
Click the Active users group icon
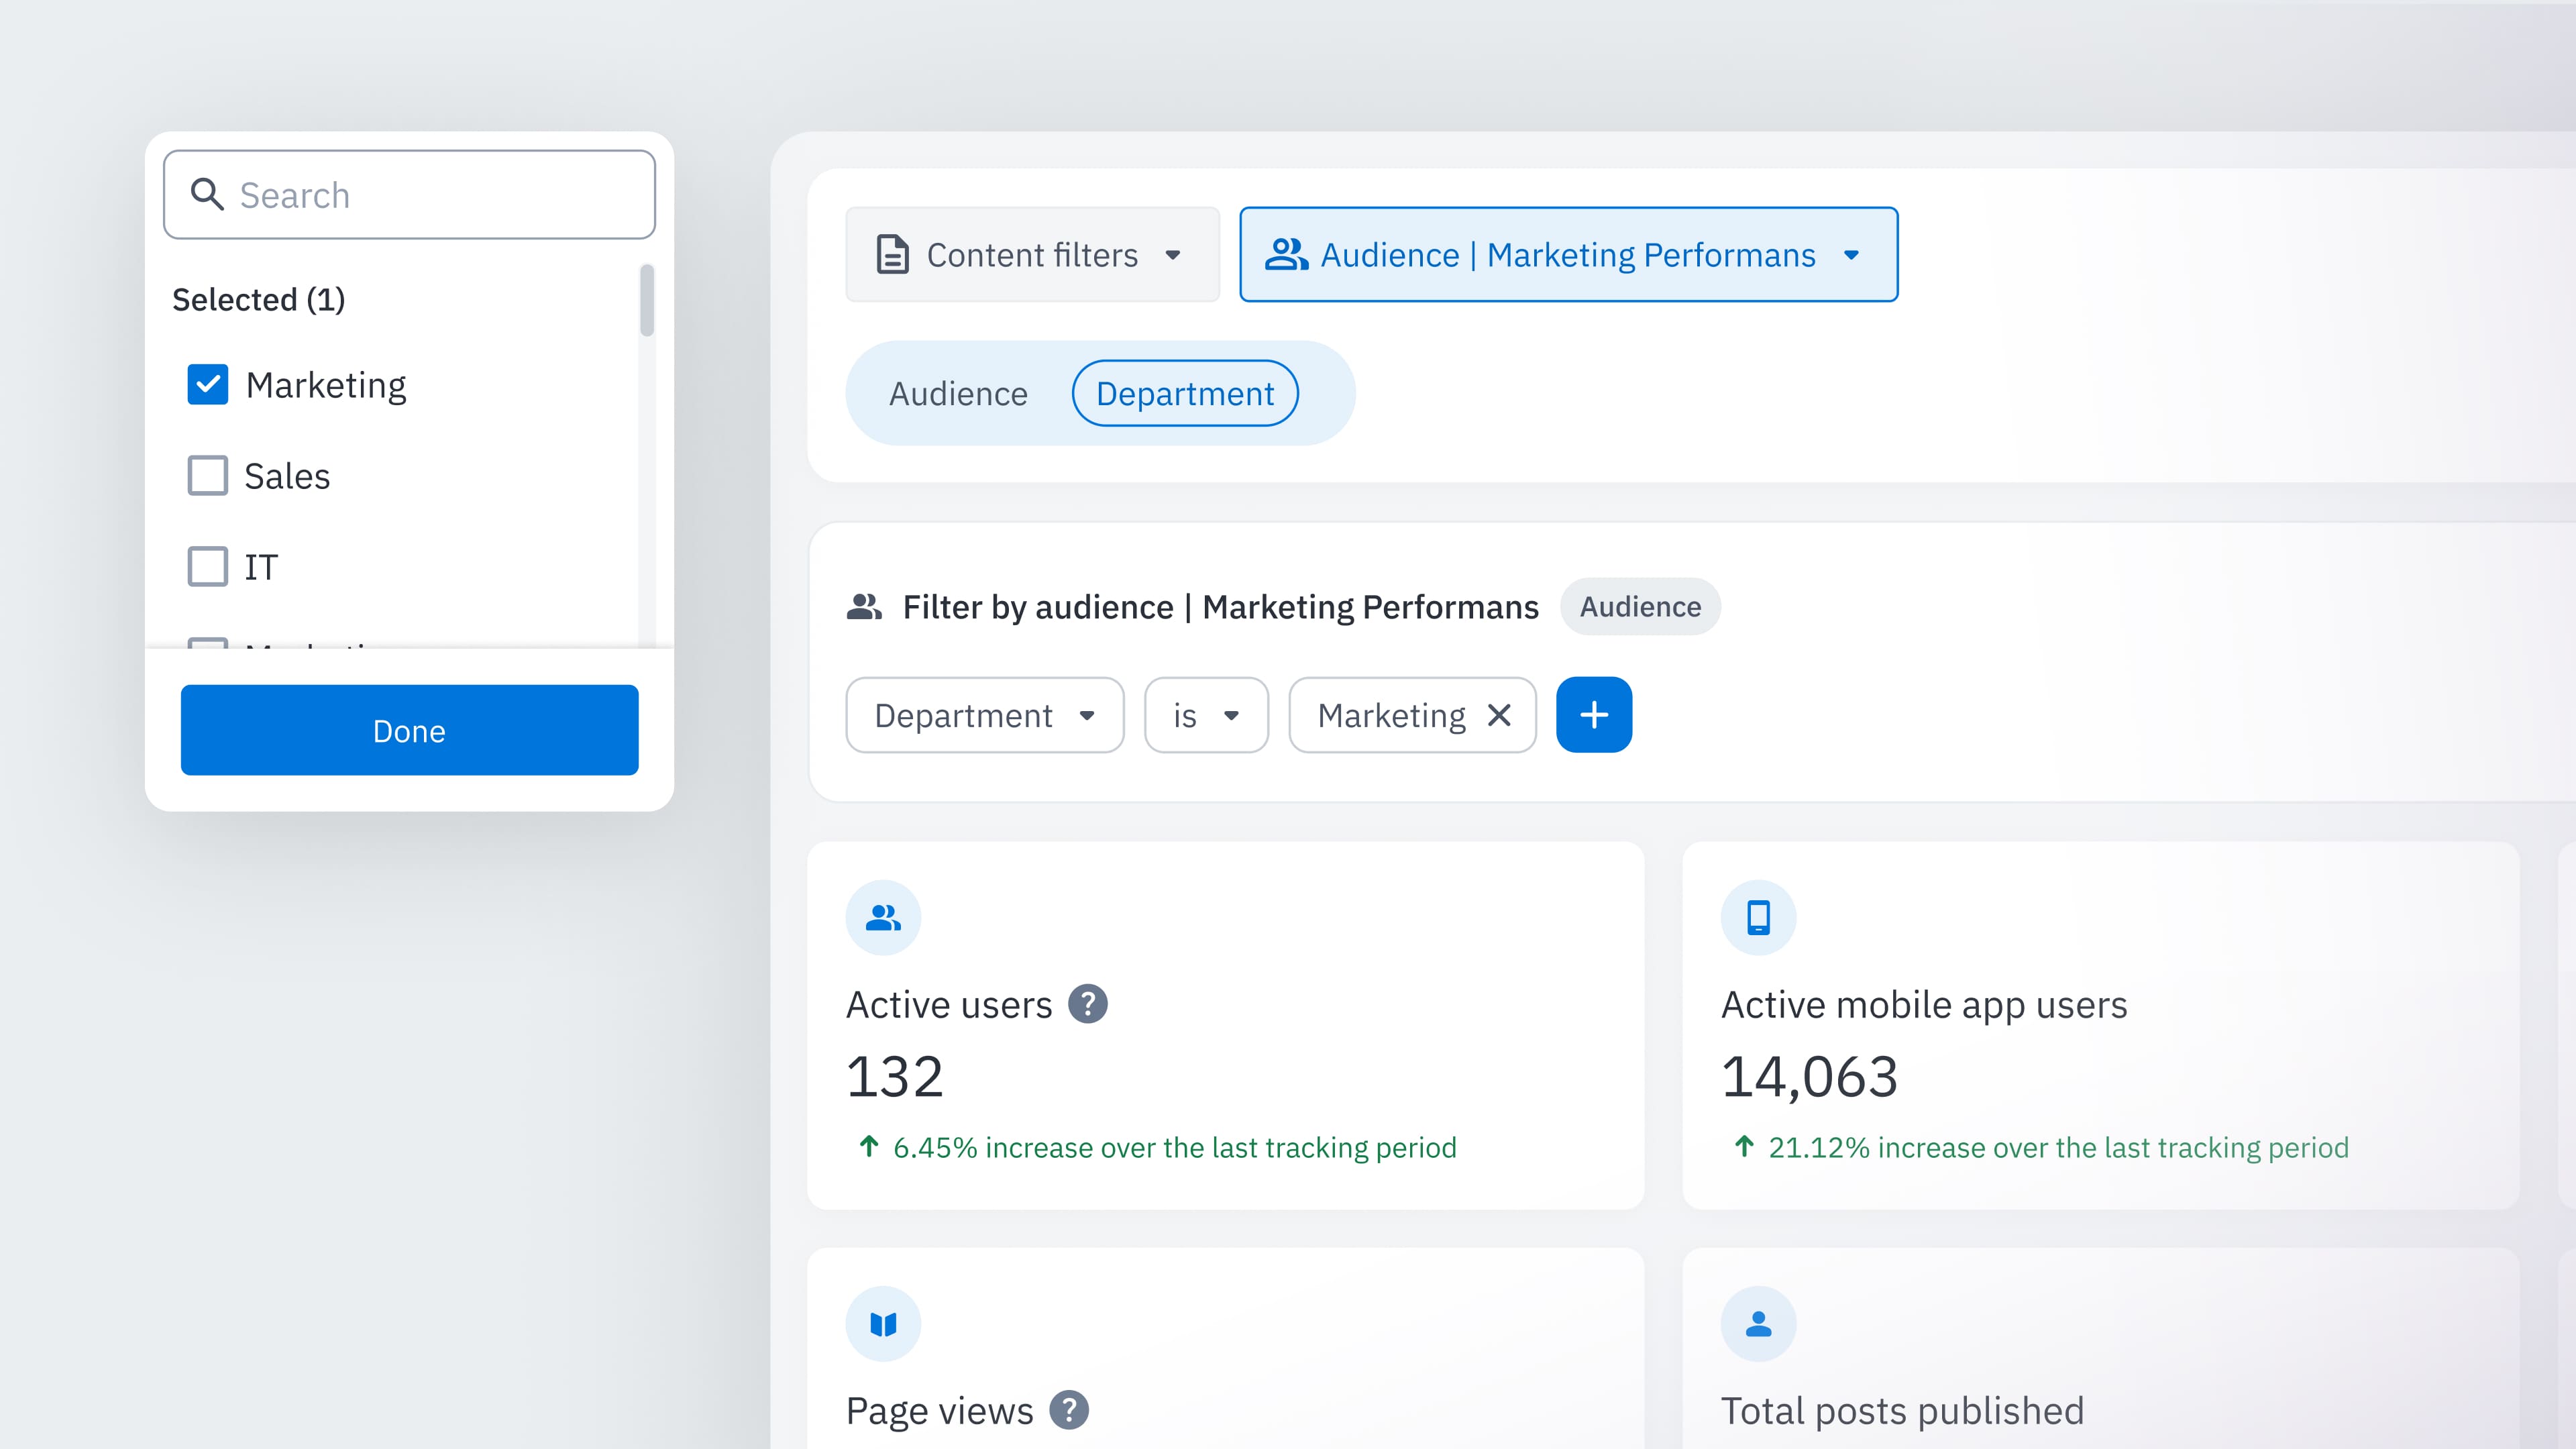point(882,917)
